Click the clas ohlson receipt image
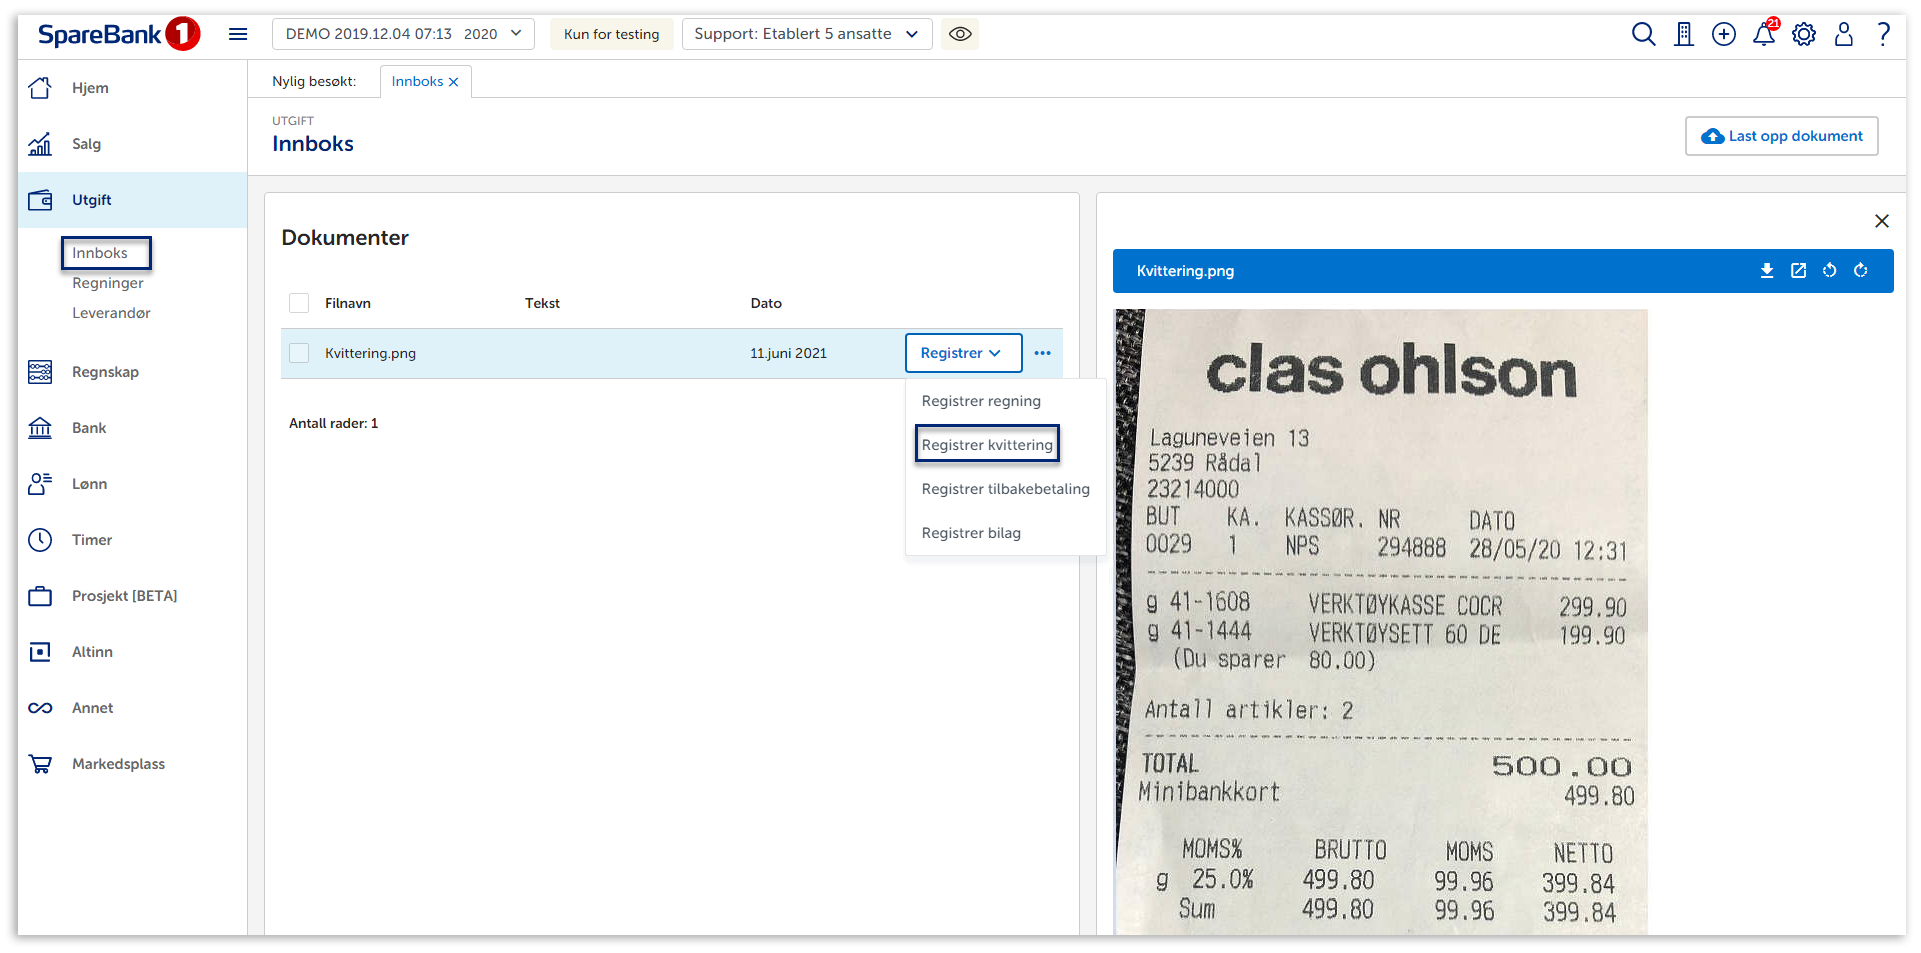Screen dimensions: 1921x953 (x=1381, y=620)
